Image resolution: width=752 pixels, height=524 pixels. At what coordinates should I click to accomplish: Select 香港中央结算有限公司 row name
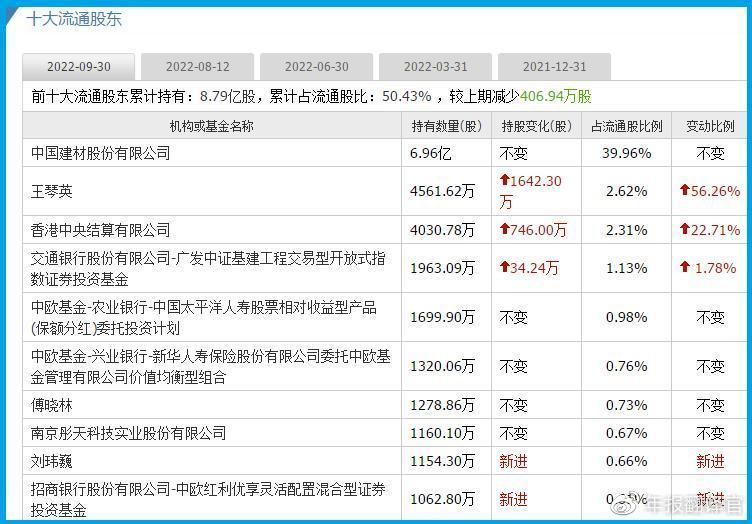[100, 230]
